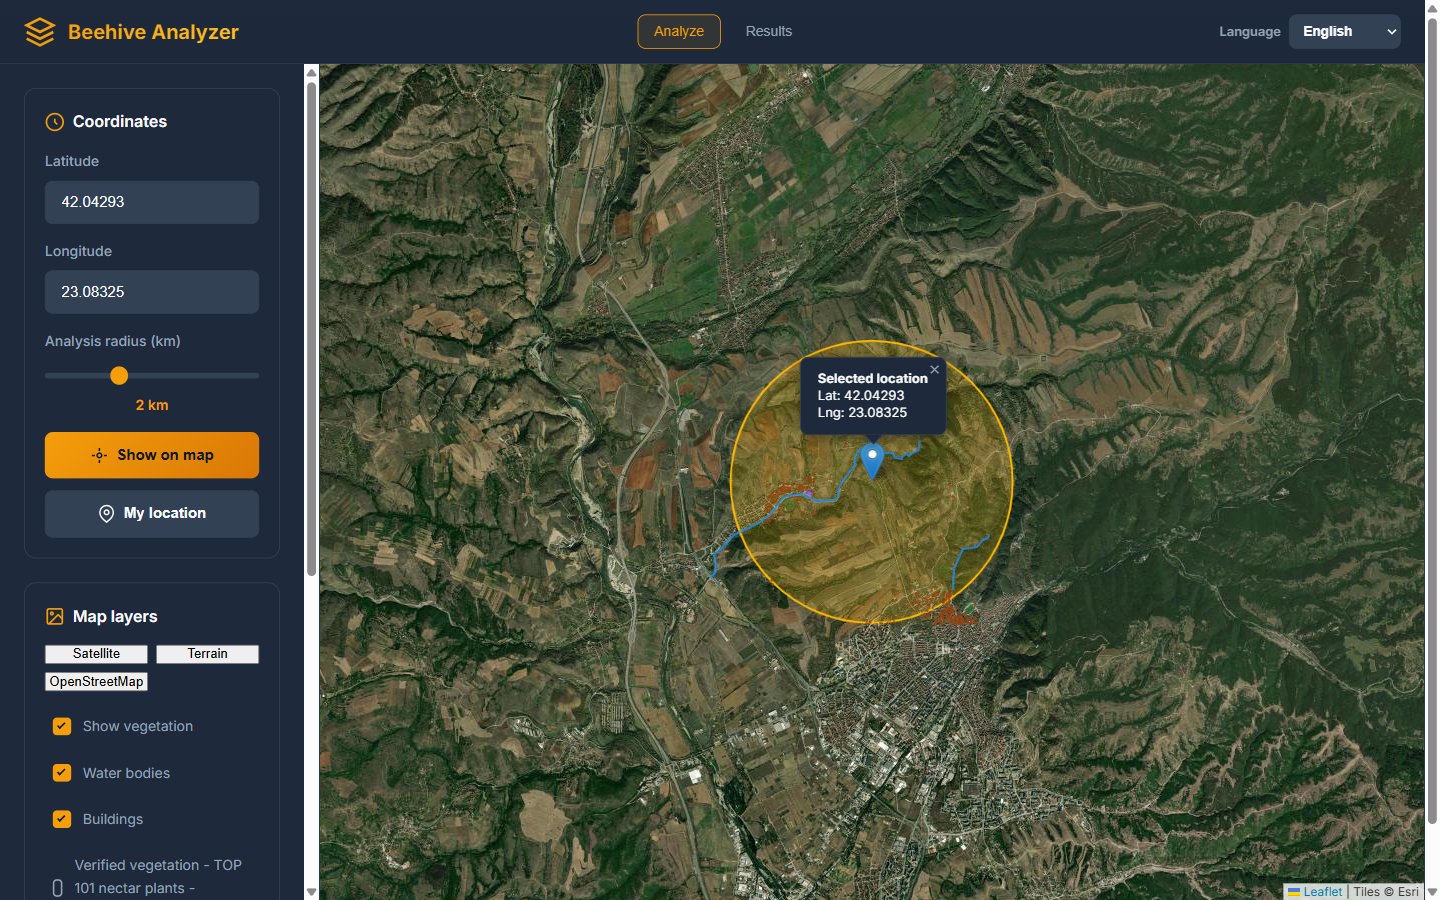This screenshot has width=1440, height=900.
Task: Open the Analyze tab
Action: [x=679, y=31]
